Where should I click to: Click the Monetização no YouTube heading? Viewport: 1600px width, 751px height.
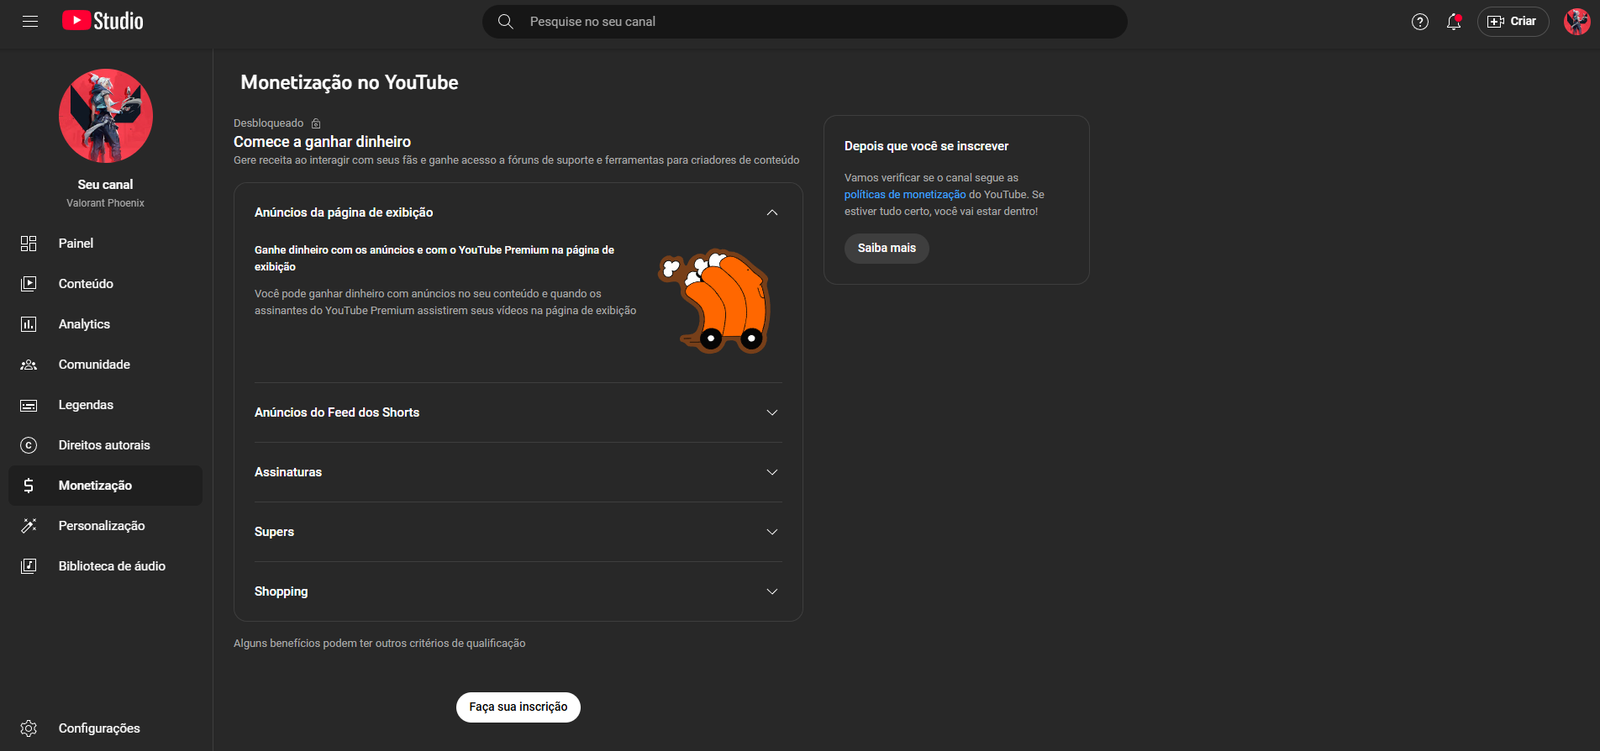[x=350, y=83]
